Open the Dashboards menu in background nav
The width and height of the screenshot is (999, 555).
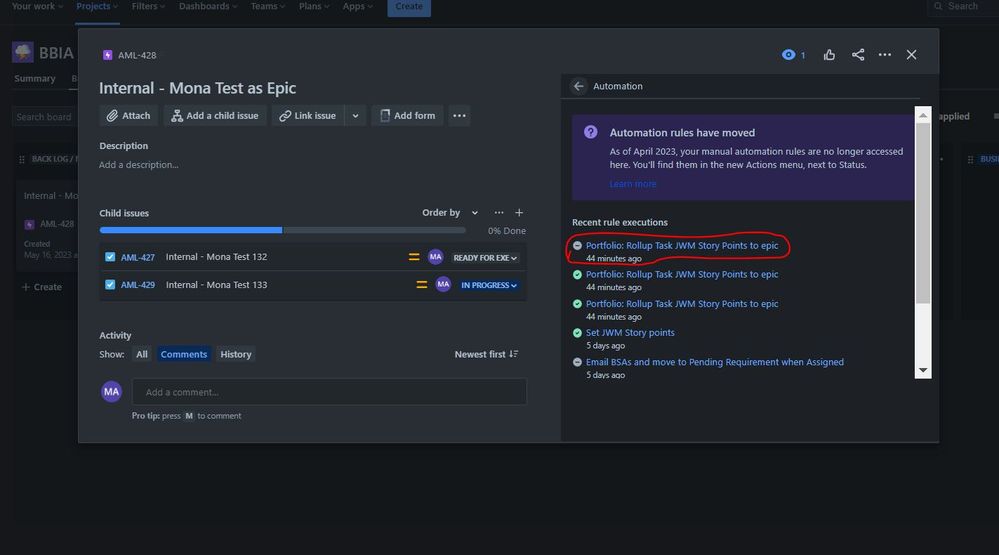[x=208, y=6]
